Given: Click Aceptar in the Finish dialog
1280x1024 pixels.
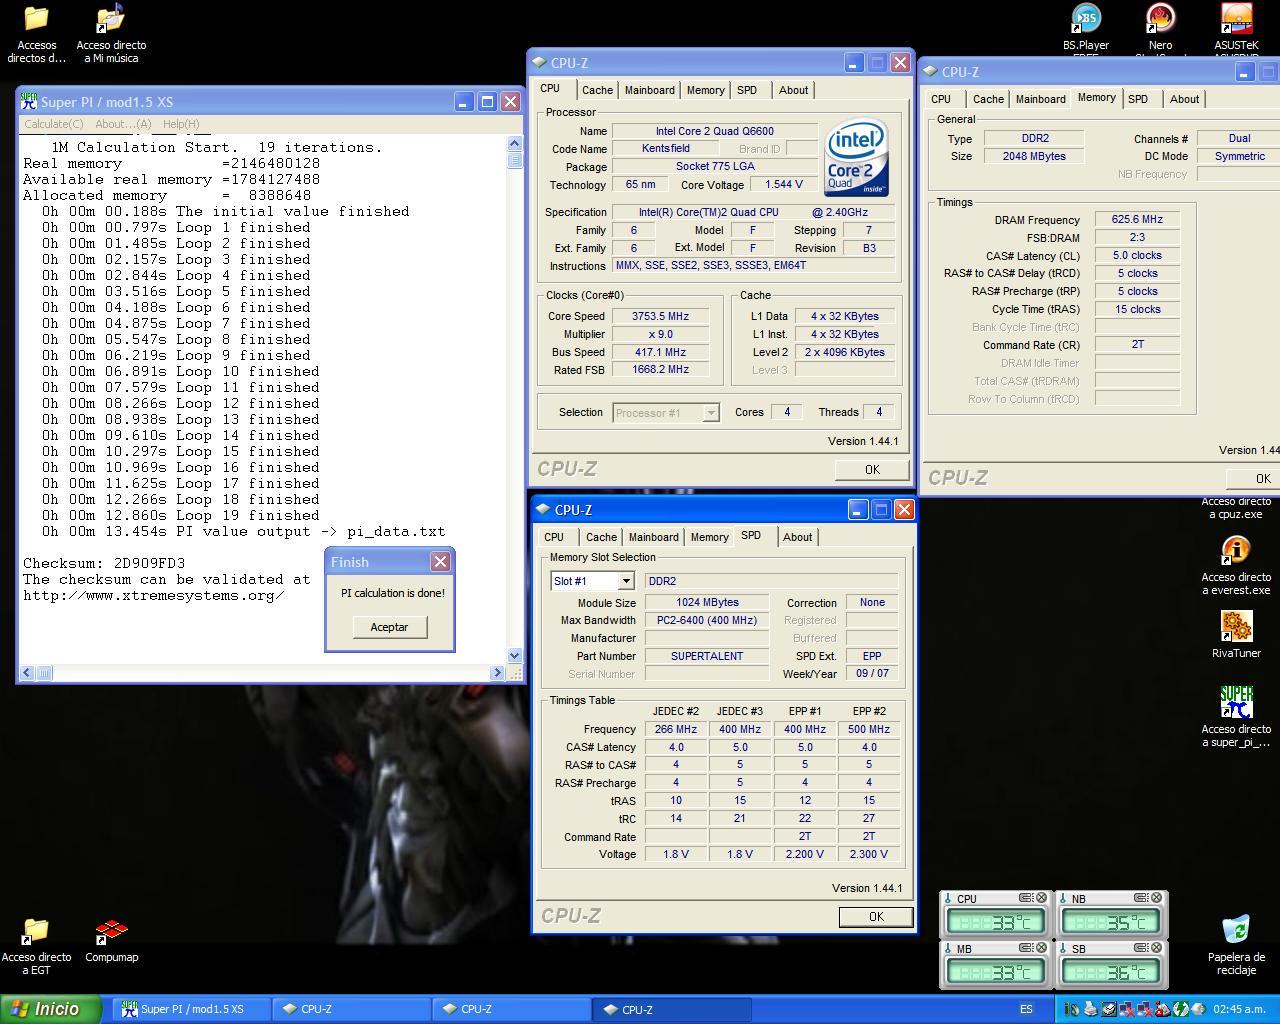Looking at the screenshot, I should pyautogui.click(x=389, y=627).
